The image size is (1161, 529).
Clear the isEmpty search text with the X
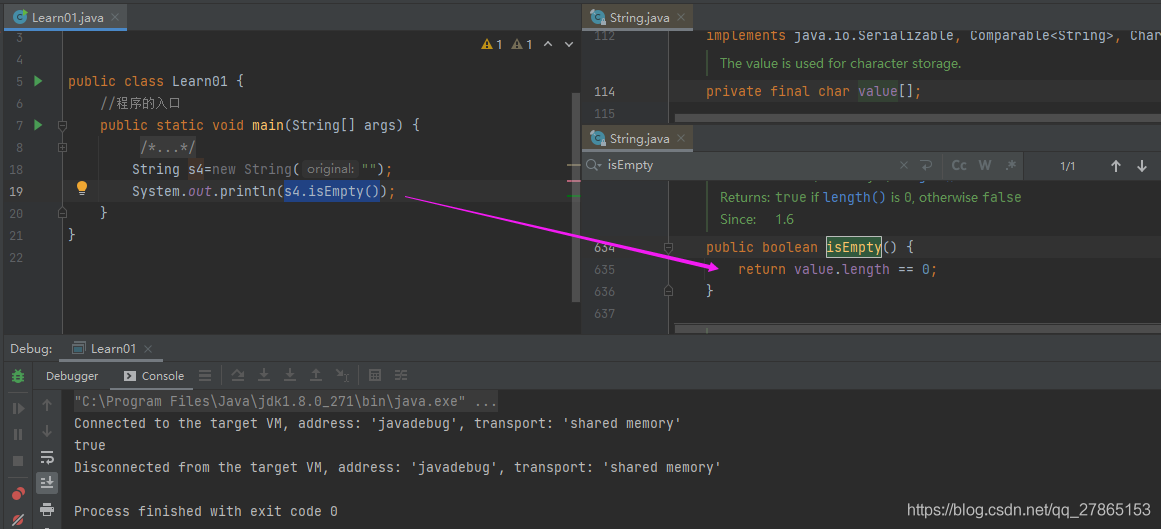coord(904,165)
